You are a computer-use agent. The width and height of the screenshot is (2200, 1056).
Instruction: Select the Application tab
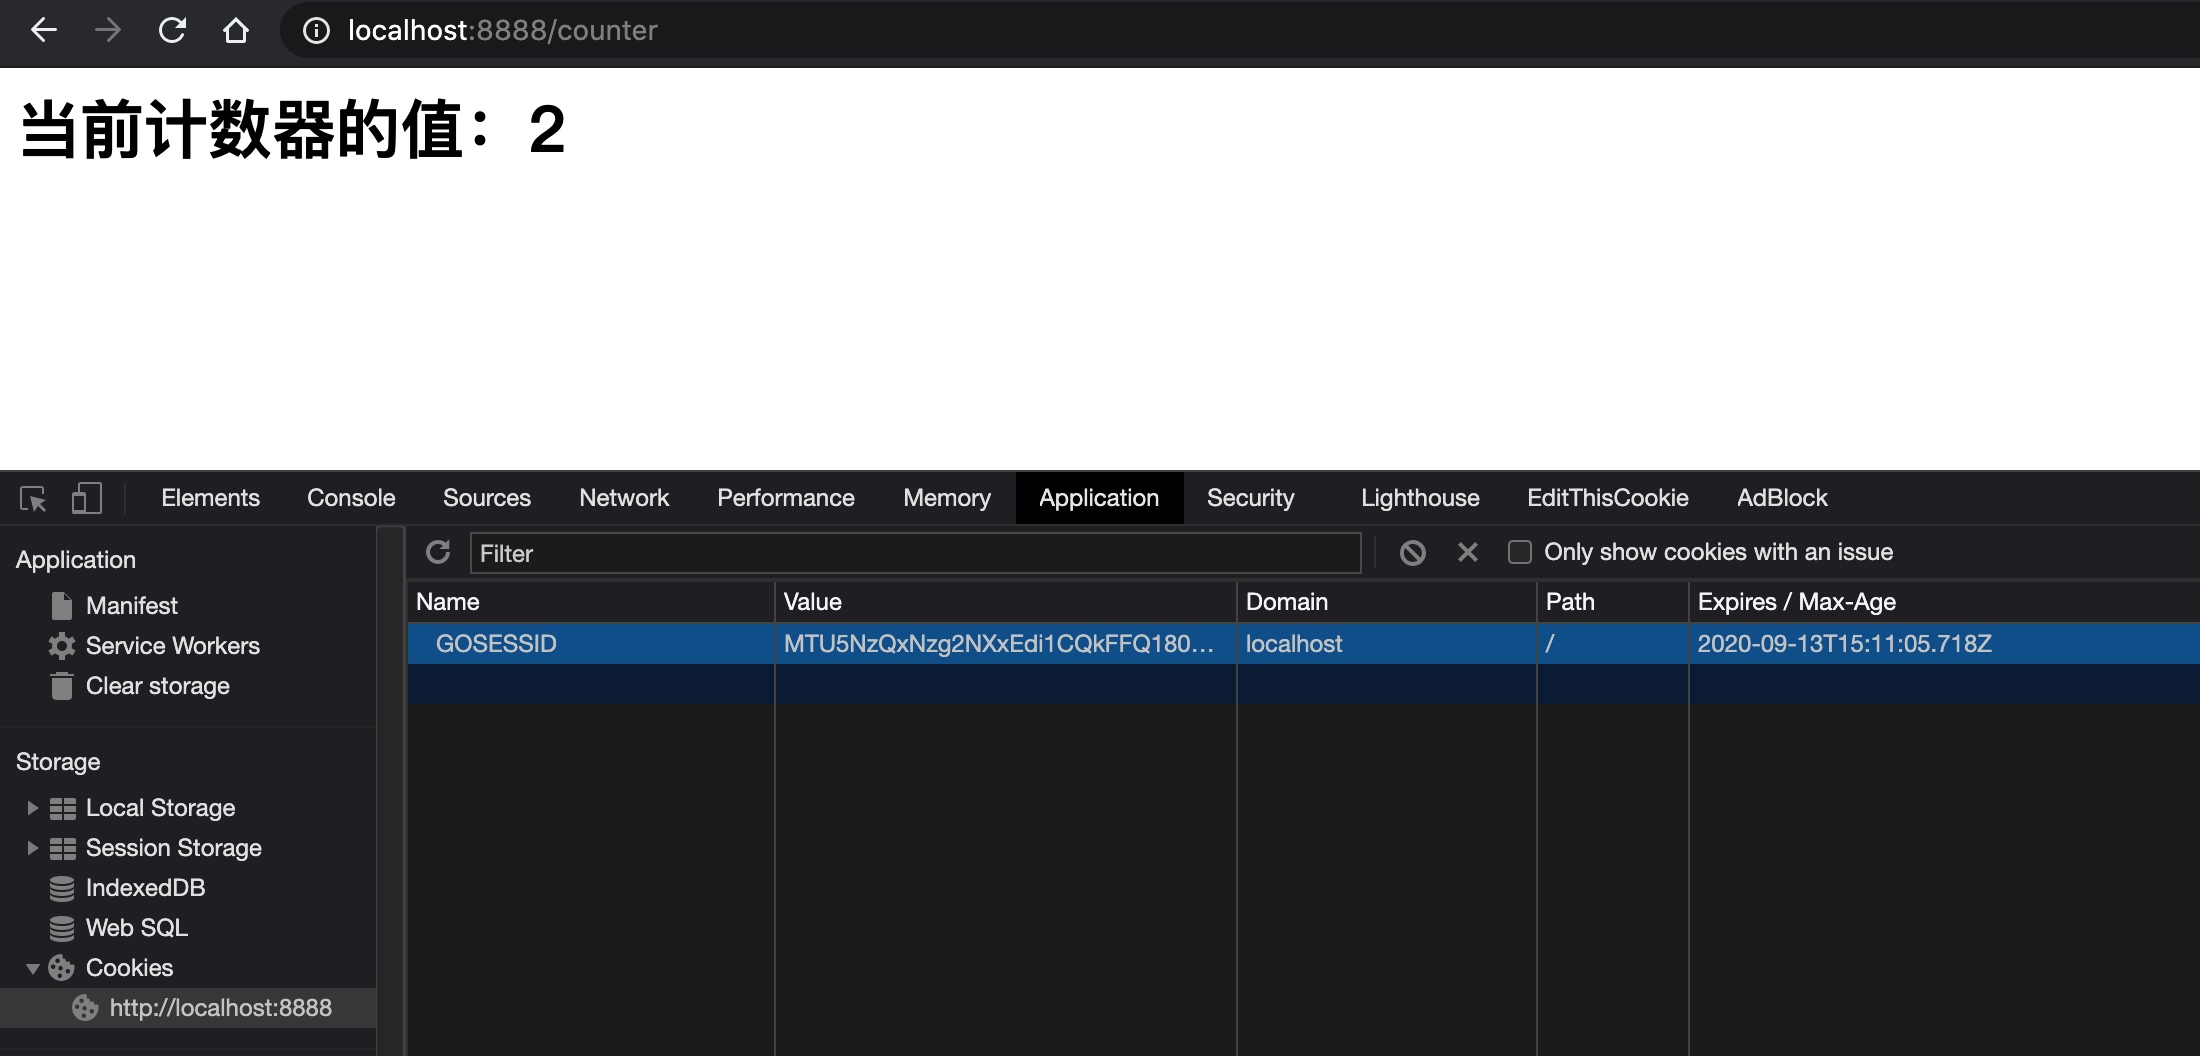[1099, 498]
